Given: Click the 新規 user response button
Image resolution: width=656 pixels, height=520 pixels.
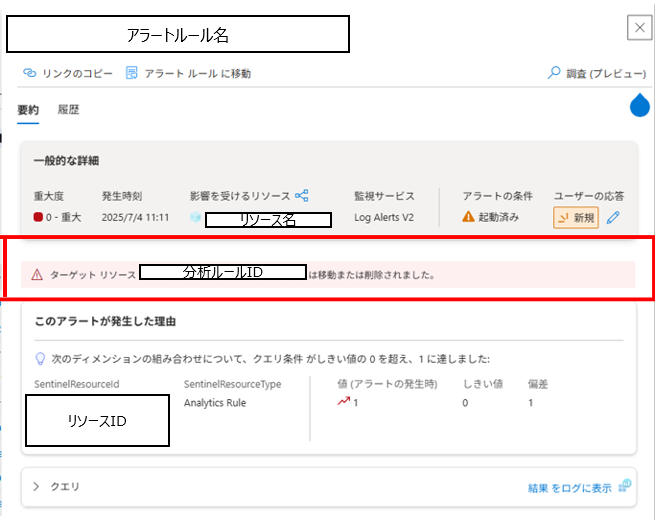Looking at the screenshot, I should coord(576,218).
